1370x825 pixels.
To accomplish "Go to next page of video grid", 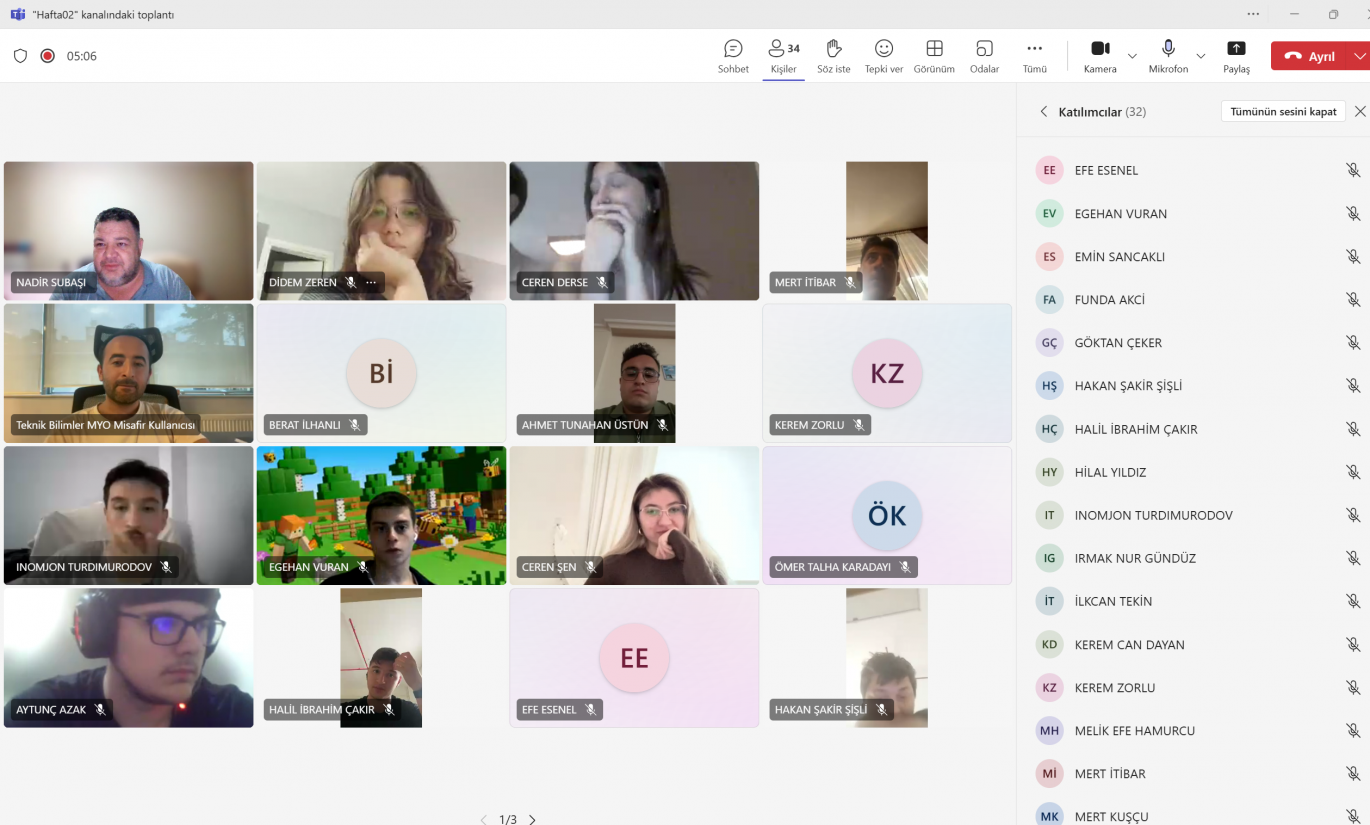I will click(x=532, y=819).
